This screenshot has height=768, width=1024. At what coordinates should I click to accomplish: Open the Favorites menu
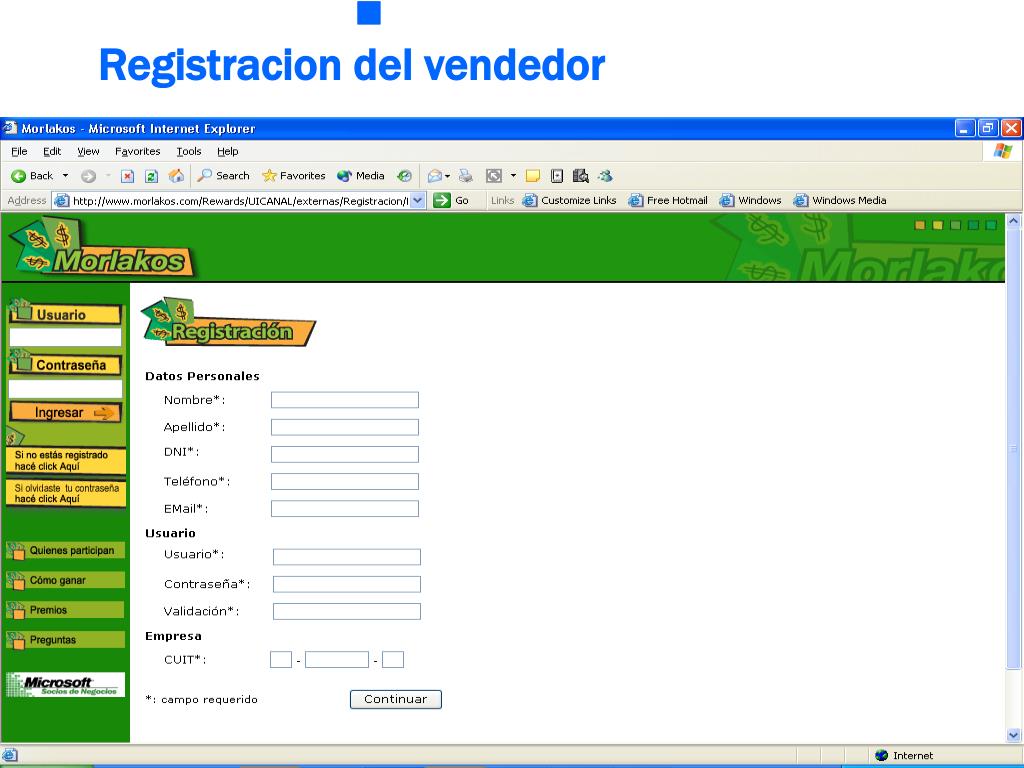(x=137, y=152)
